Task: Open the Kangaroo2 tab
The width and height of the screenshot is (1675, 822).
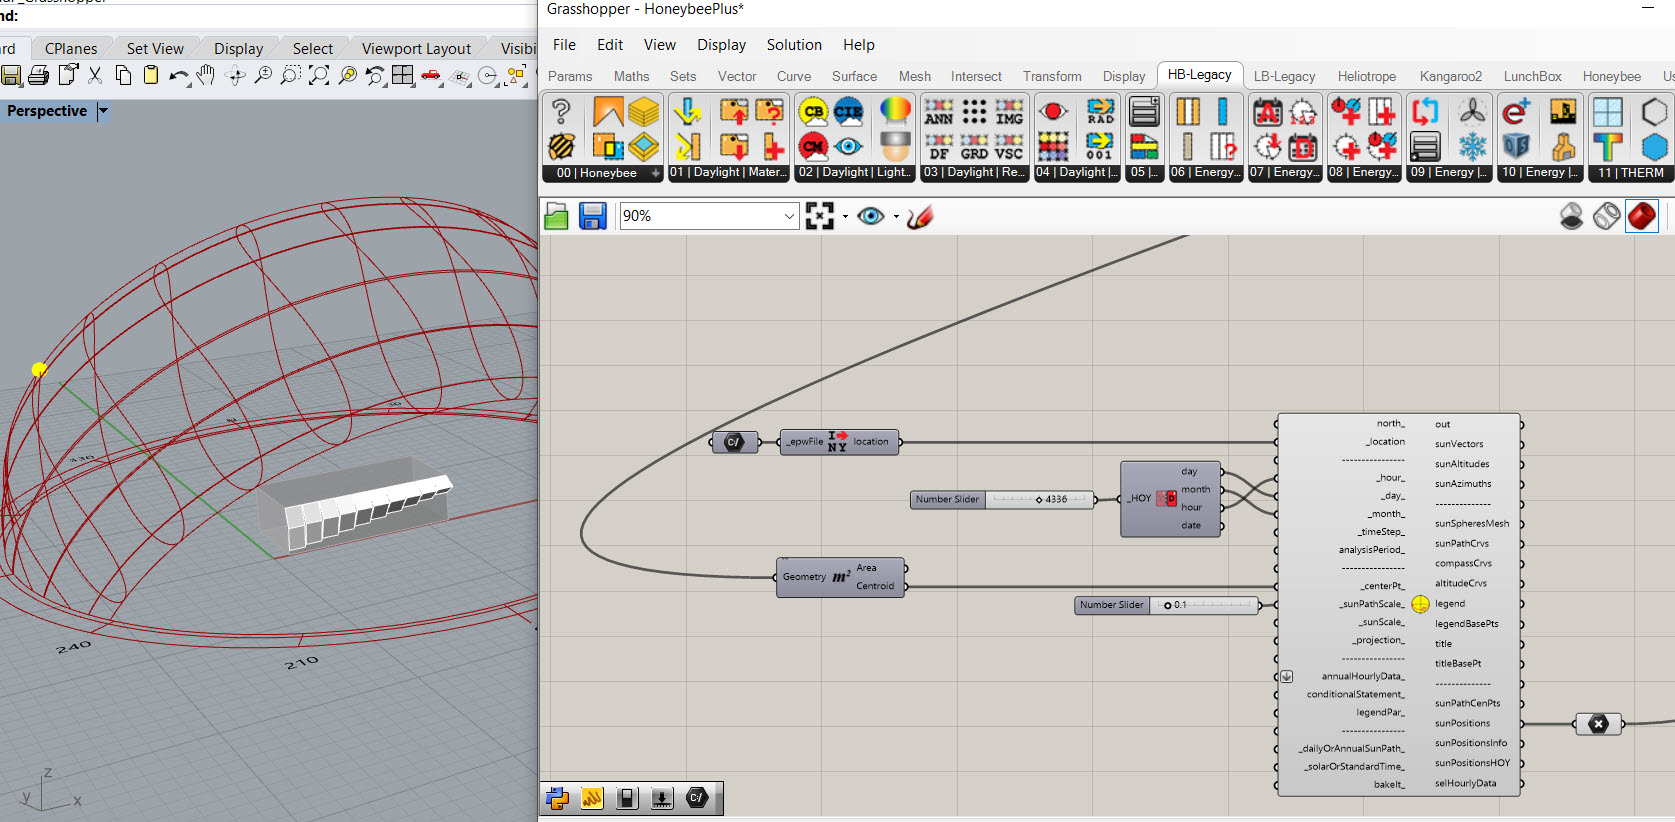Action: click(x=1451, y=76)
